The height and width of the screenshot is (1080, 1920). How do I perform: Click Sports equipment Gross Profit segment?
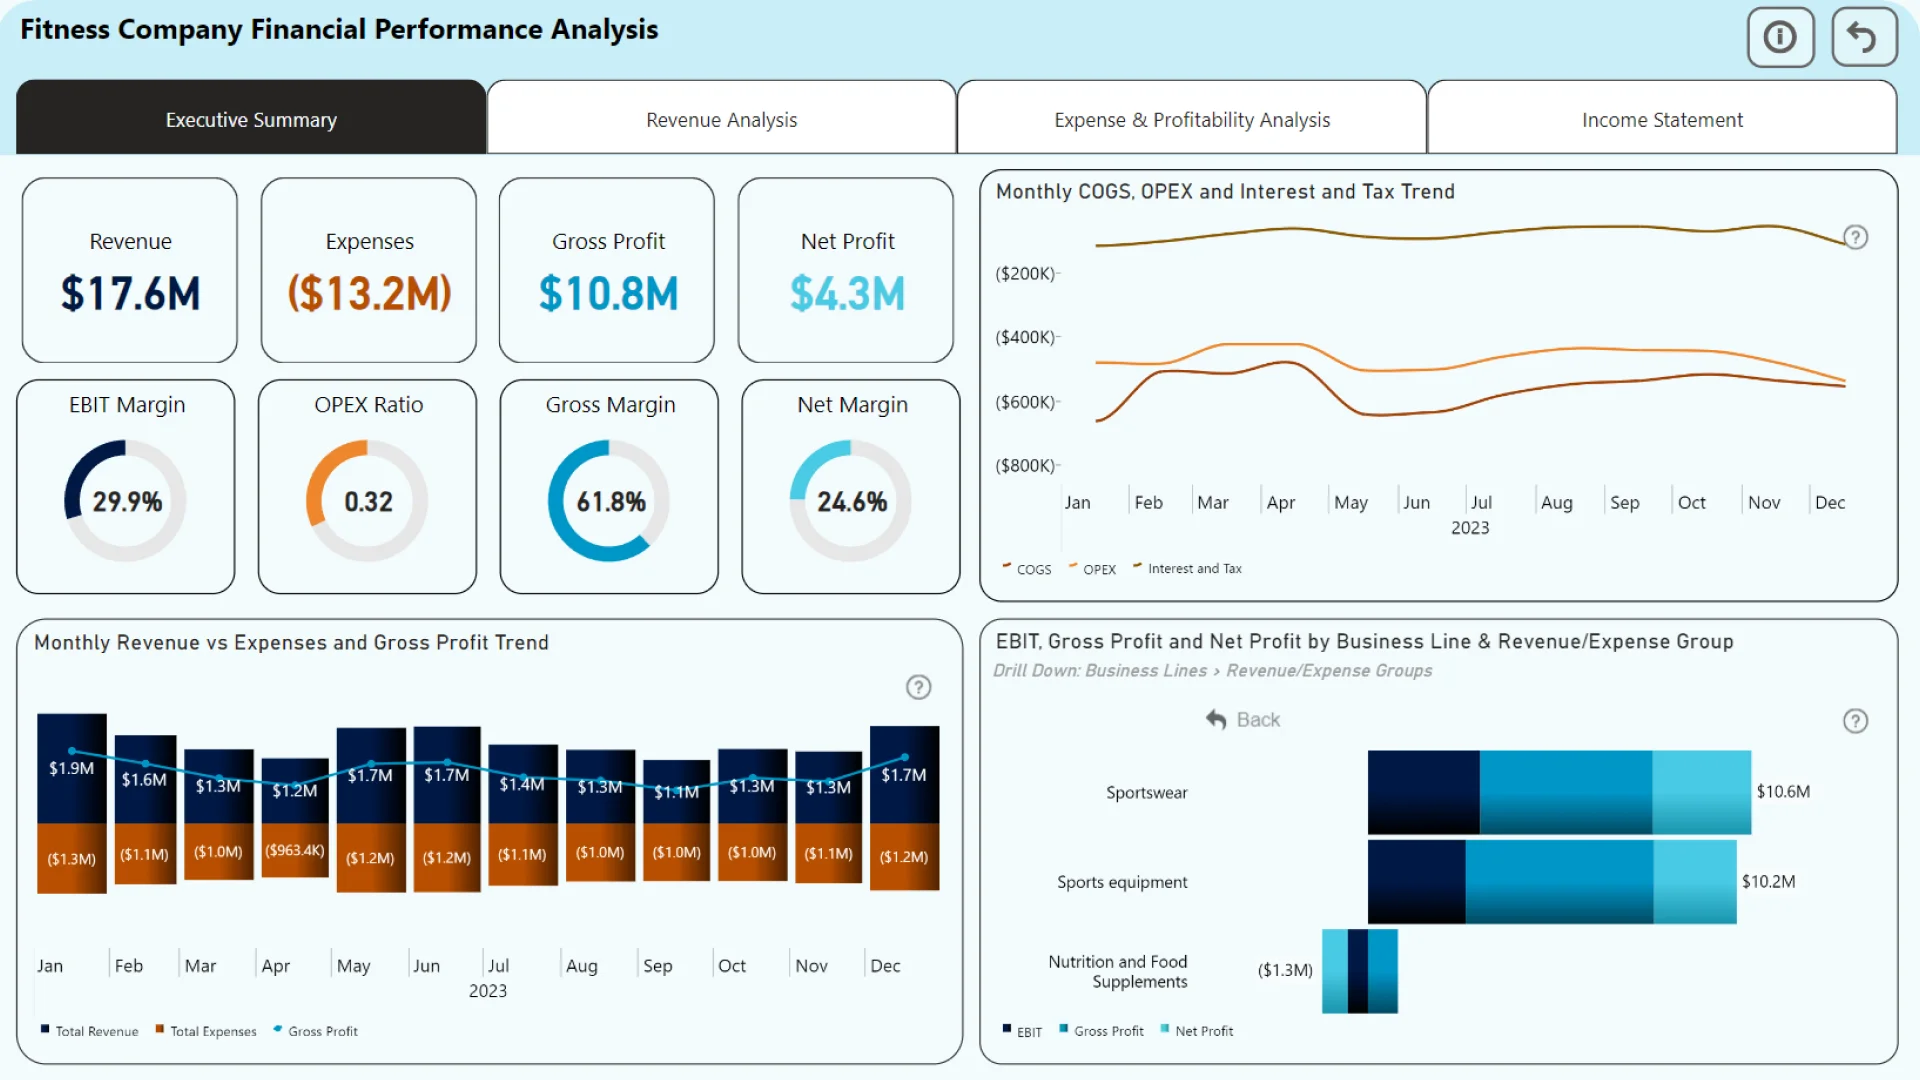1559,882
